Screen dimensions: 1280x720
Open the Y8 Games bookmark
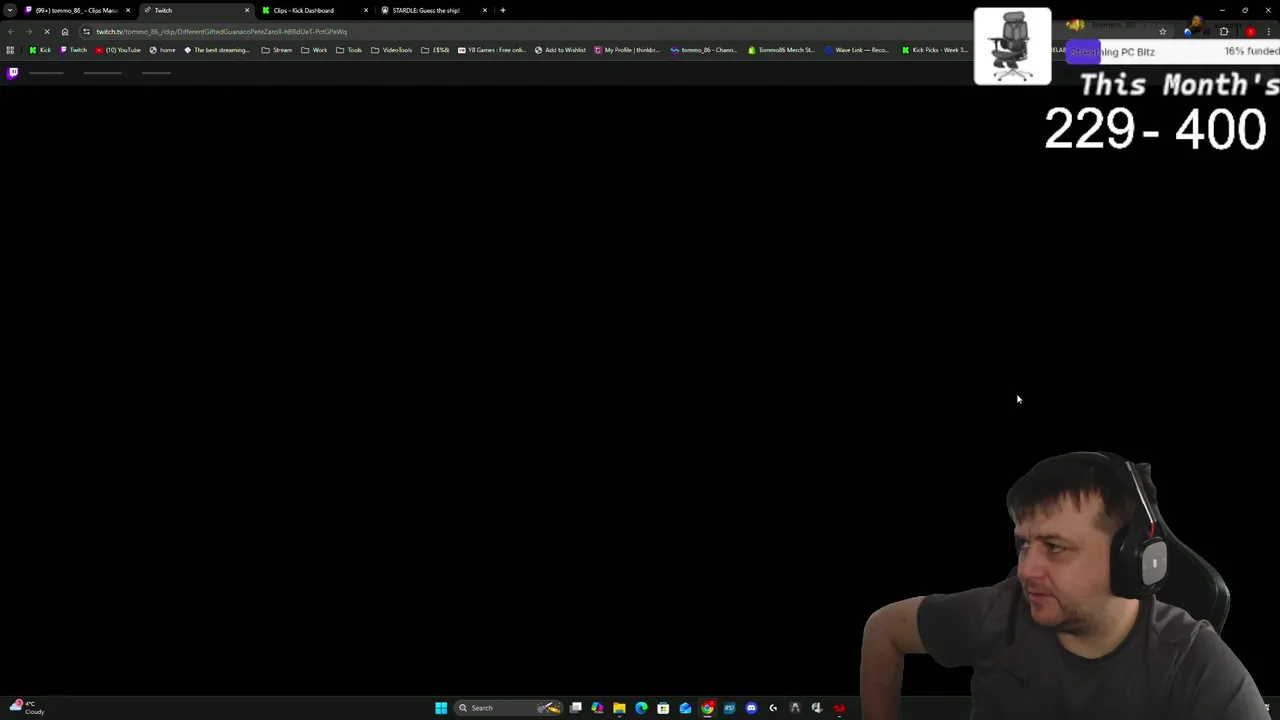(x=491, y=50)
